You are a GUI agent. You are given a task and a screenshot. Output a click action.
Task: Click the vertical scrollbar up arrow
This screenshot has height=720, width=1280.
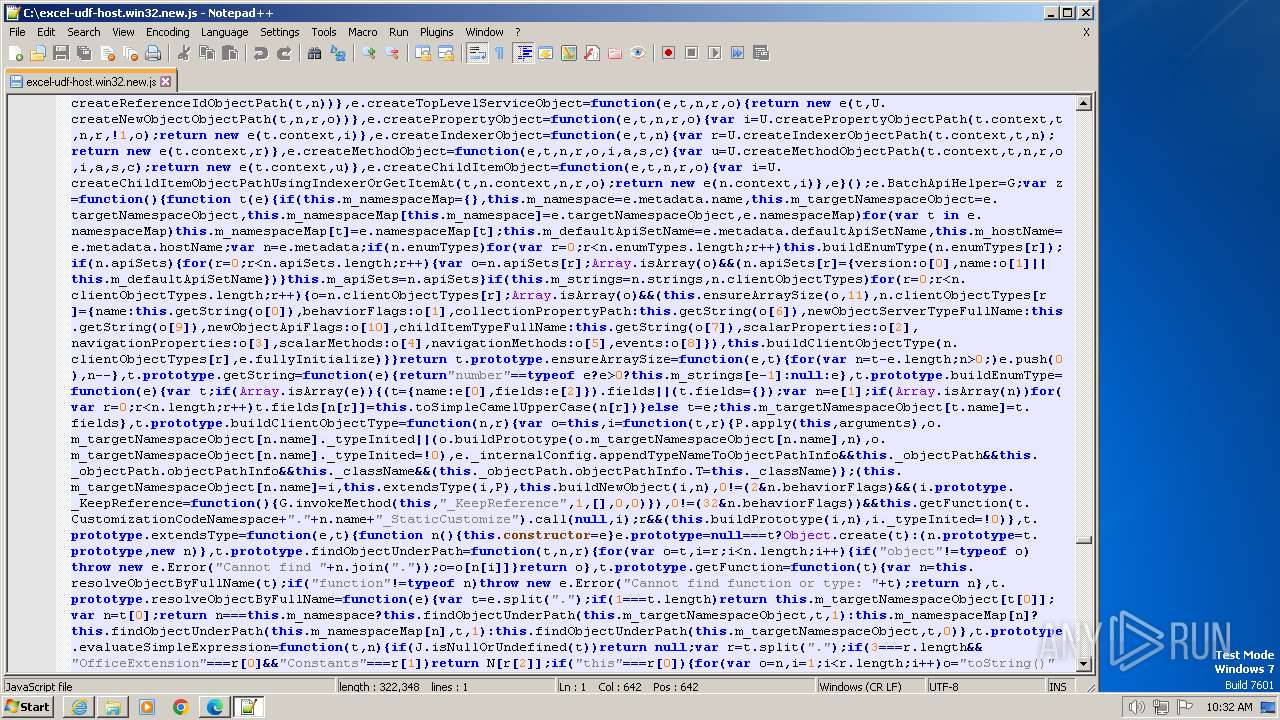tap(1085, 103)
